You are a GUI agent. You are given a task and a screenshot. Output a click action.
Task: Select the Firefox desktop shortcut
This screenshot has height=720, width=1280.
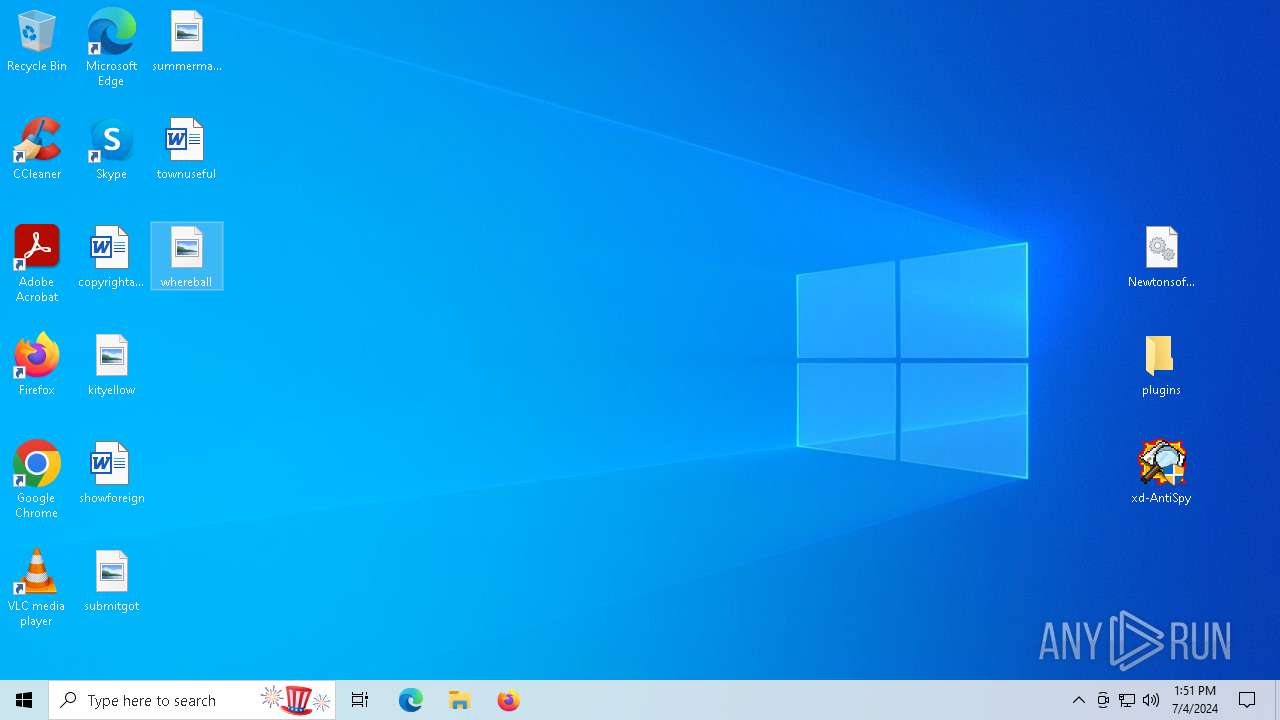(x=37, y=366)
